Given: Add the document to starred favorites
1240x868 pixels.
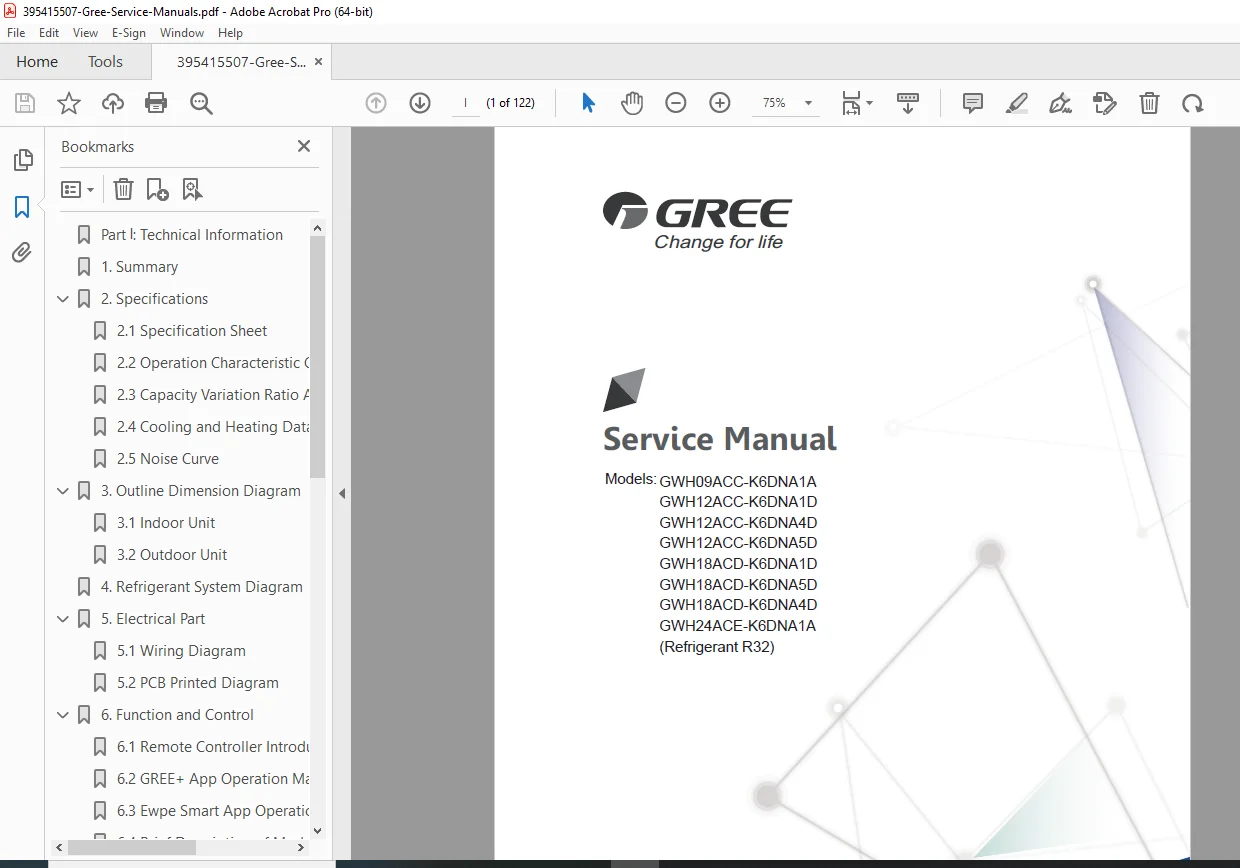Looking at the screenshot, I should [x=69, y=103].
